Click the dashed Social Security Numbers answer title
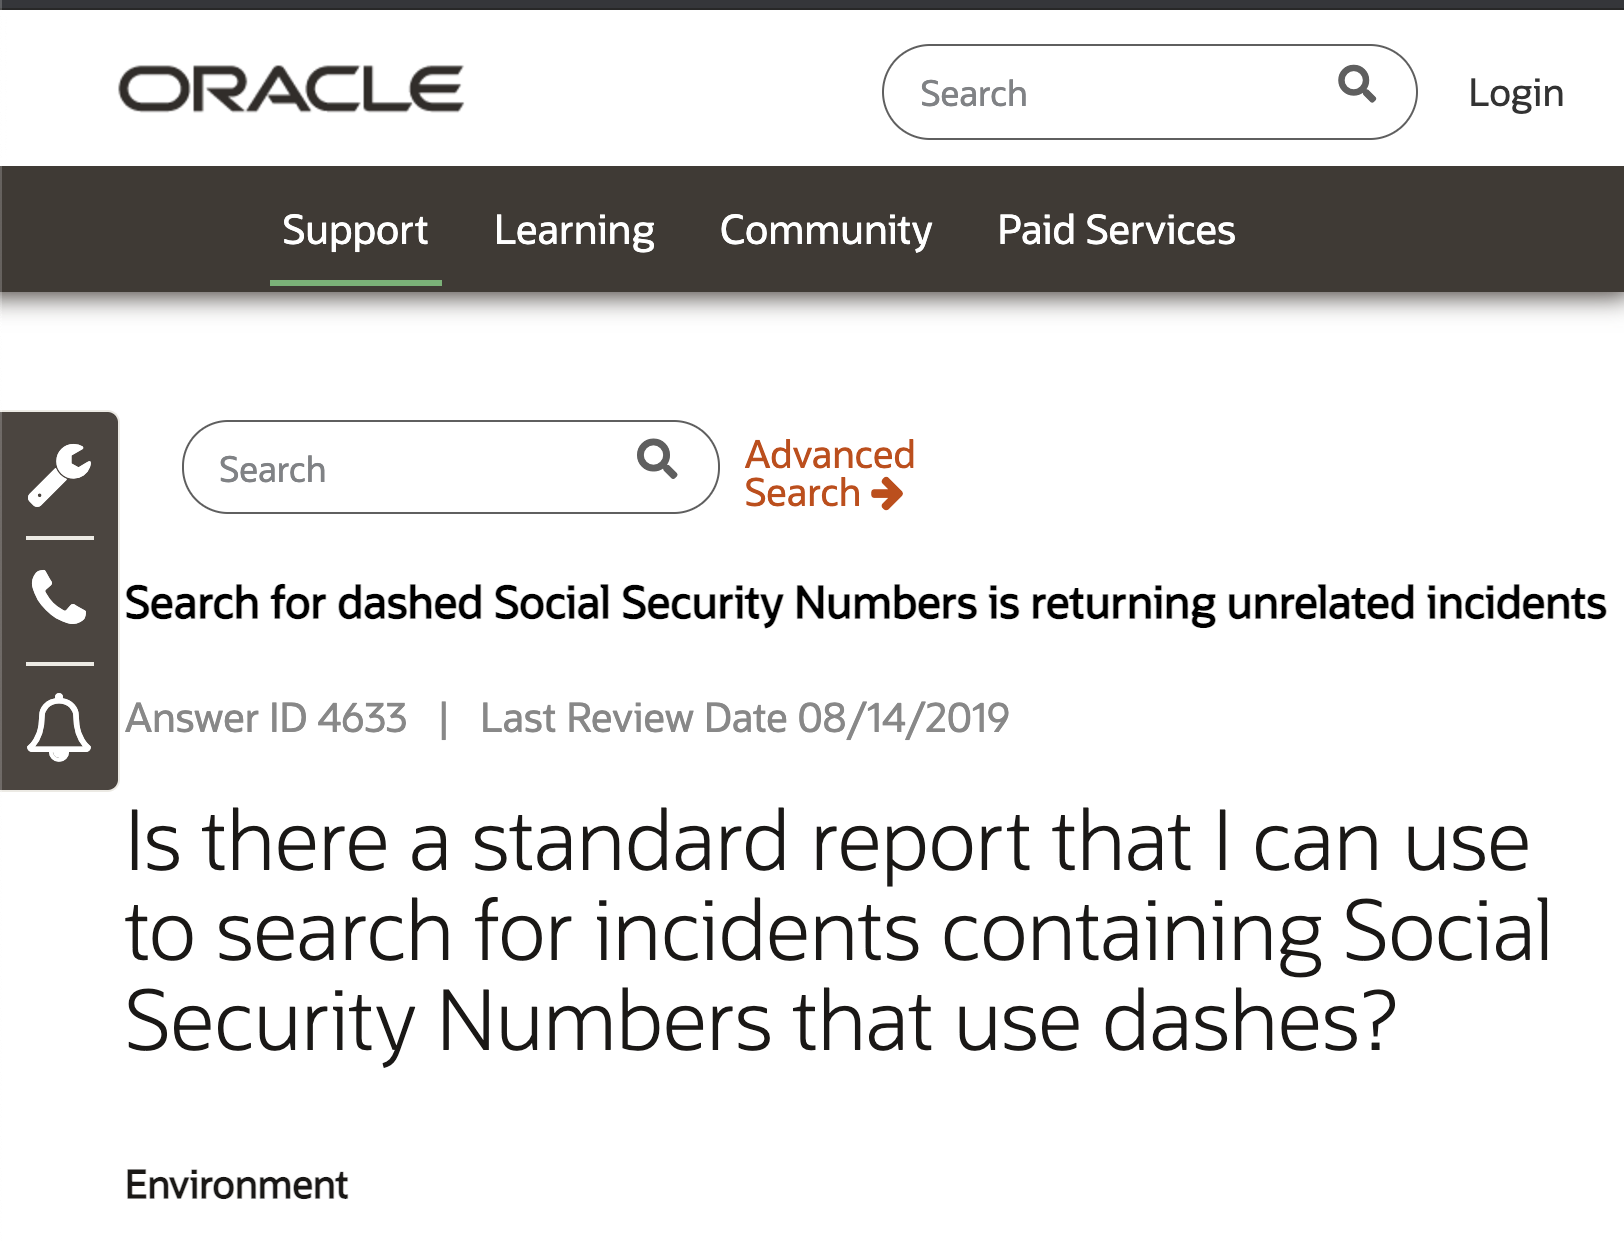 [x=865, y=604]
